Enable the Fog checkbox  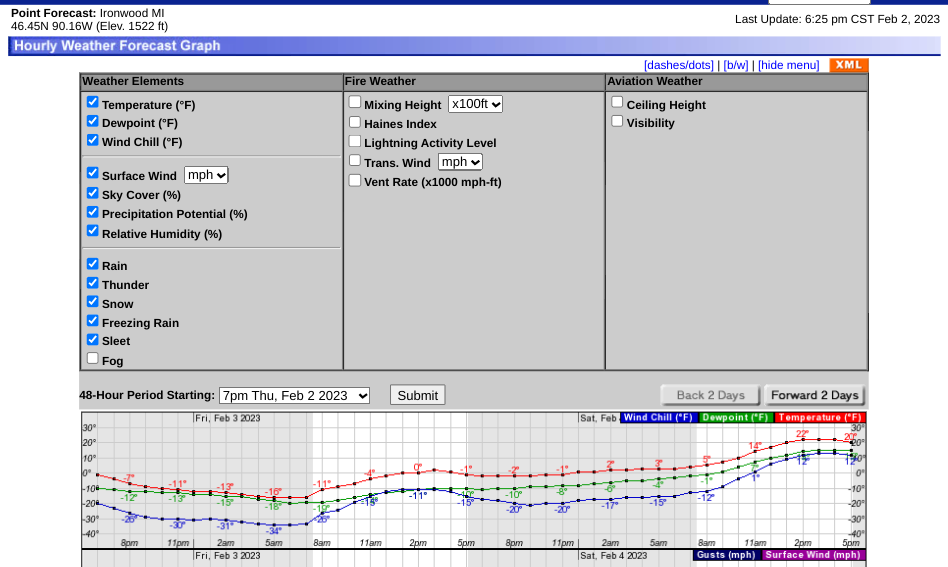[93, 358]
